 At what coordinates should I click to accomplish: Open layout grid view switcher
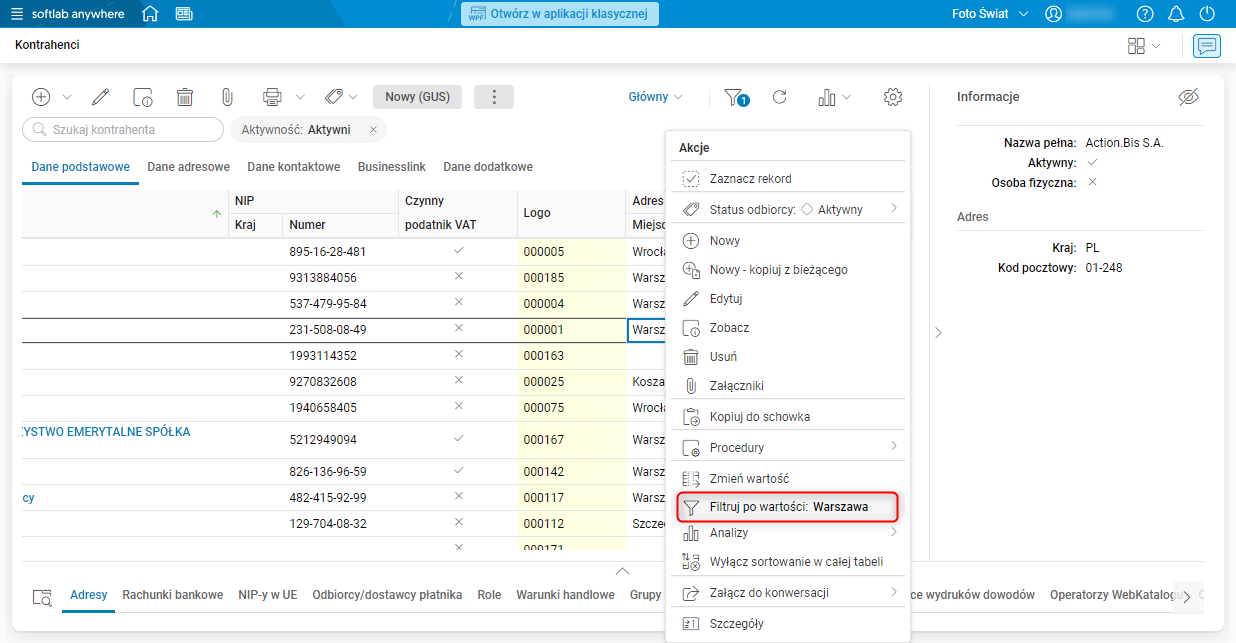click(1137, 46)
